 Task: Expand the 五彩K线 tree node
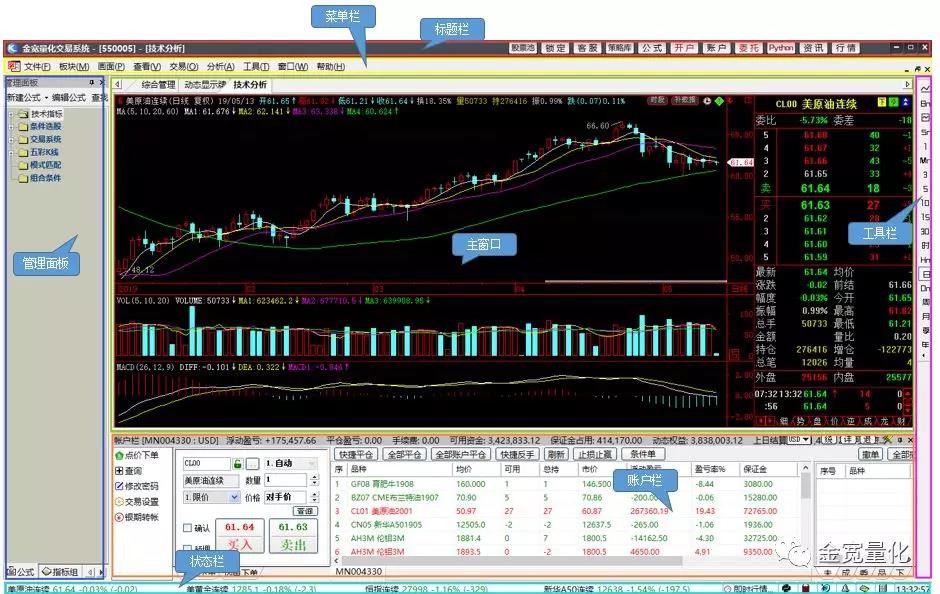click(x=11, y=152)
